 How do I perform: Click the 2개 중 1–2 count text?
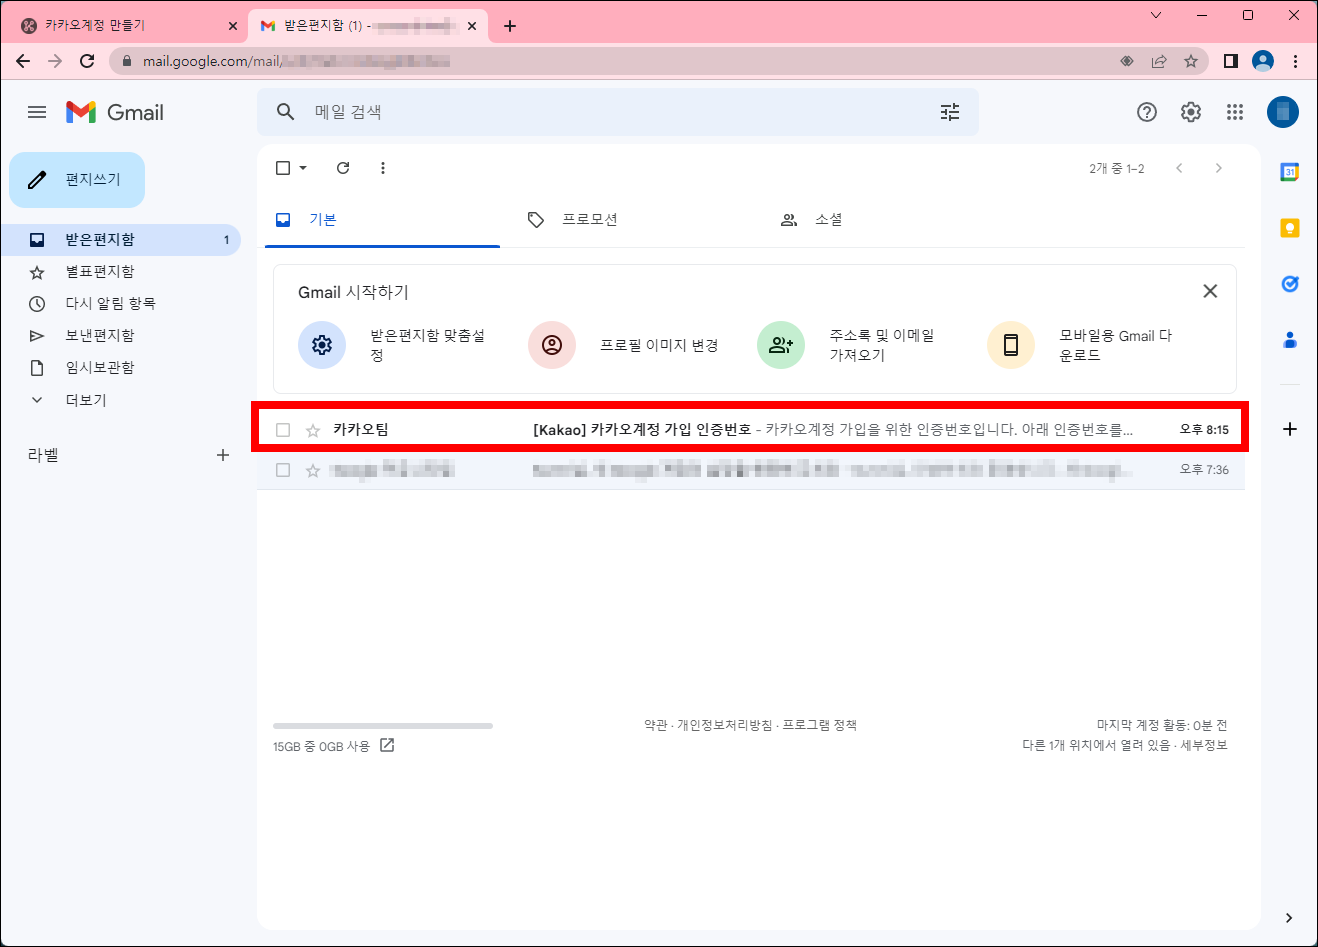point(1117,169)
